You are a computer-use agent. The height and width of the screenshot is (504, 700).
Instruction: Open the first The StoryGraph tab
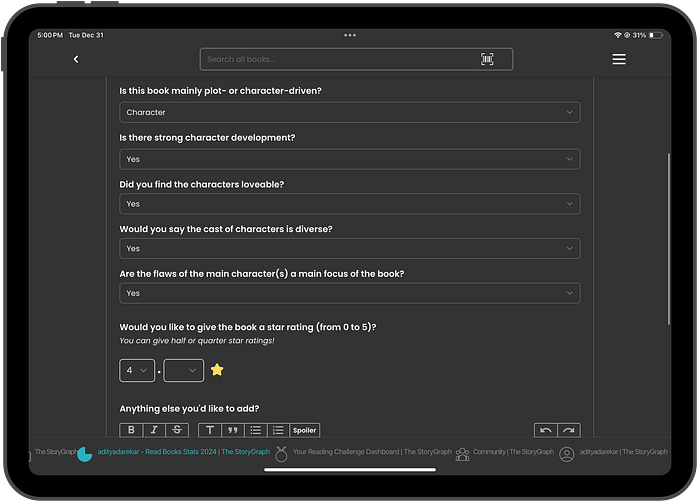55,452
